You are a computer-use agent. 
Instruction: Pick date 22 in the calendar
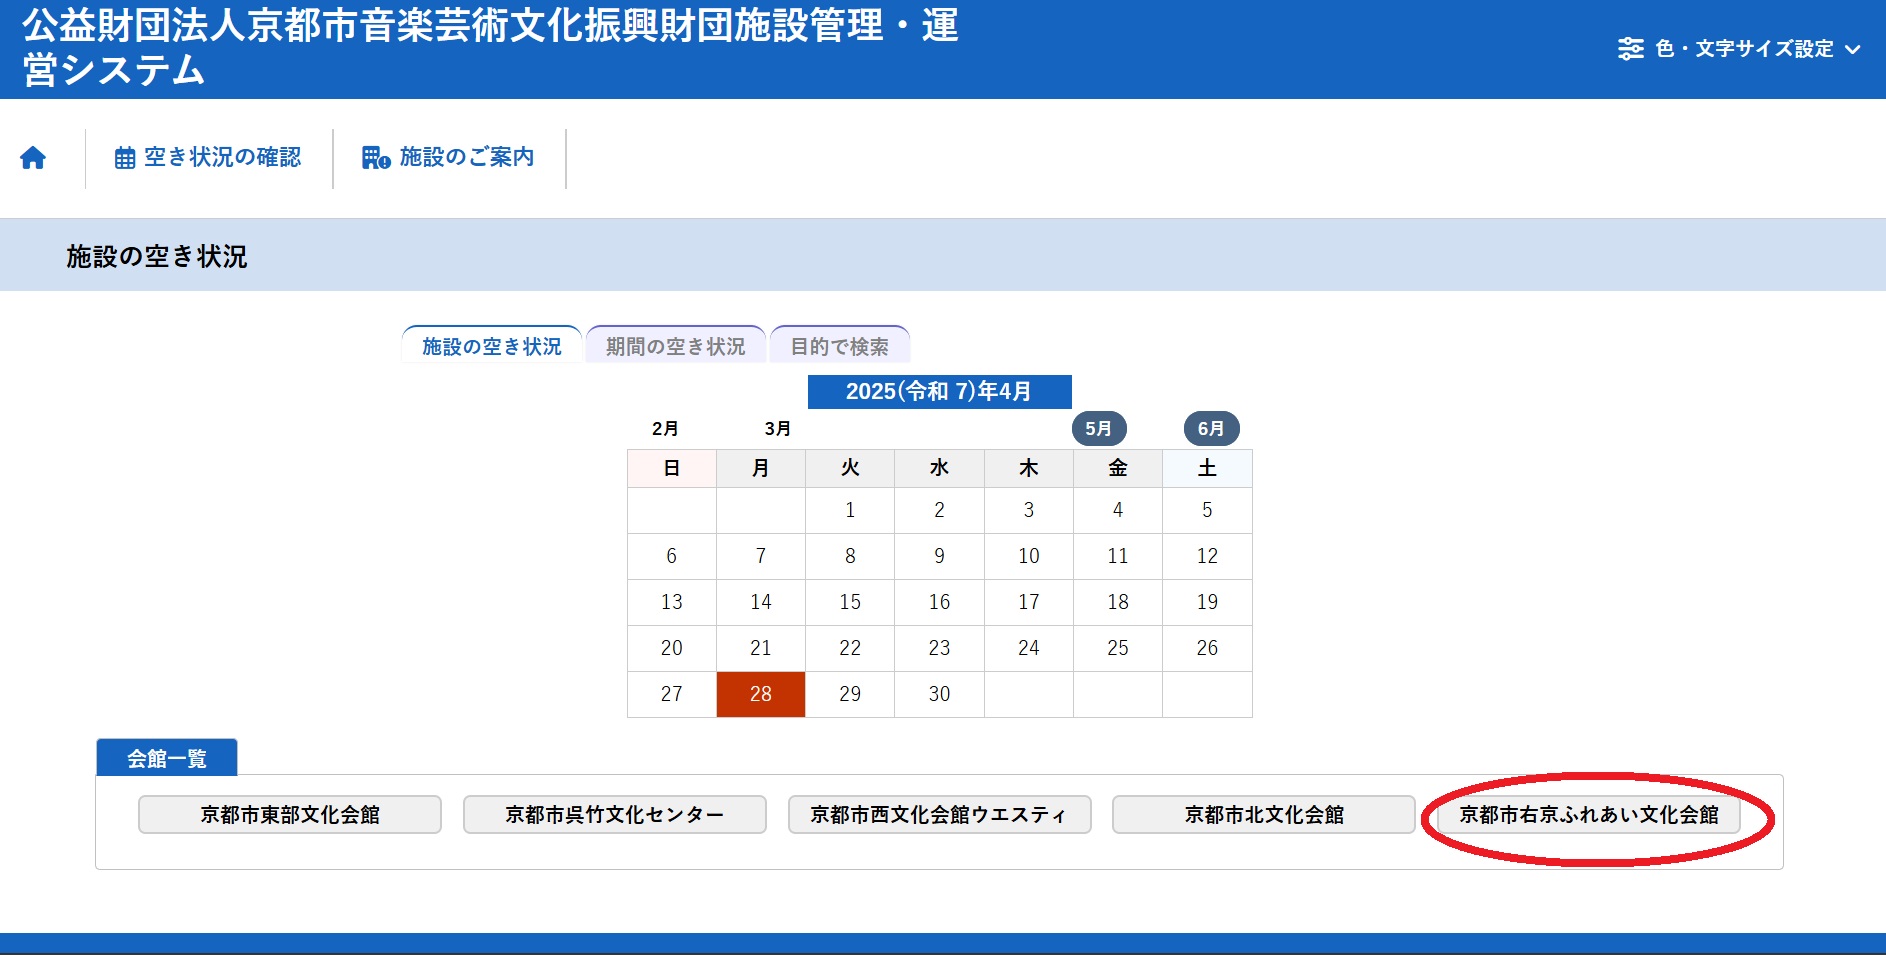pos(850,648)
